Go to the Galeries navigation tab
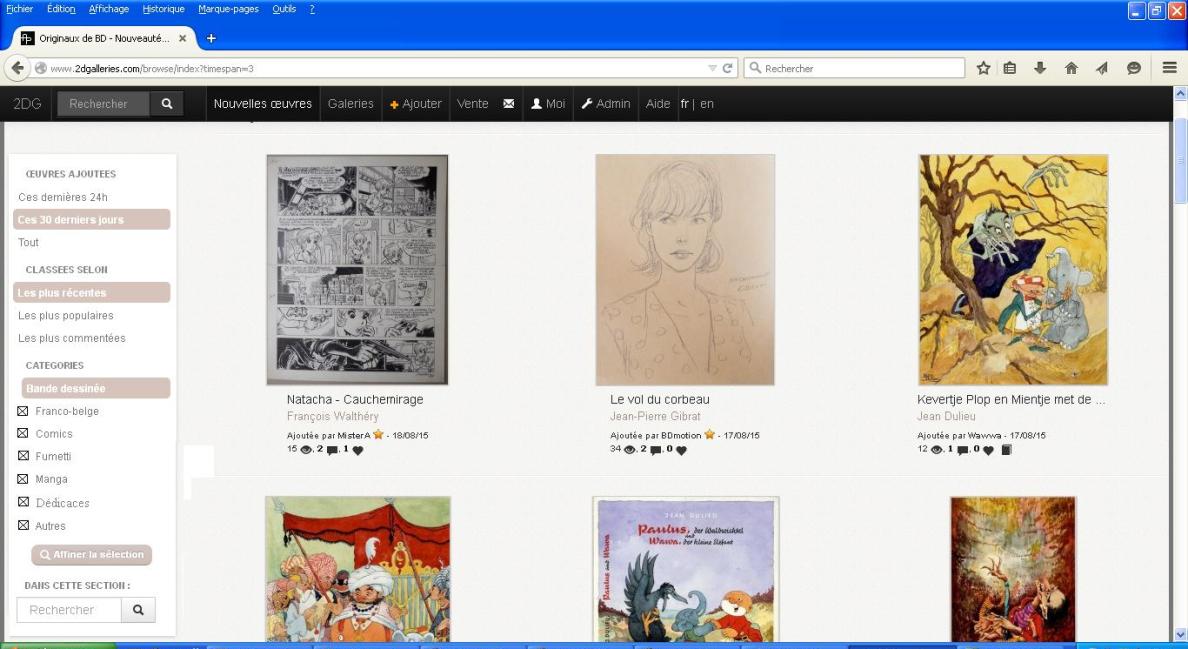This screenshot has height=649, width=1188. (x=350, y=104)
